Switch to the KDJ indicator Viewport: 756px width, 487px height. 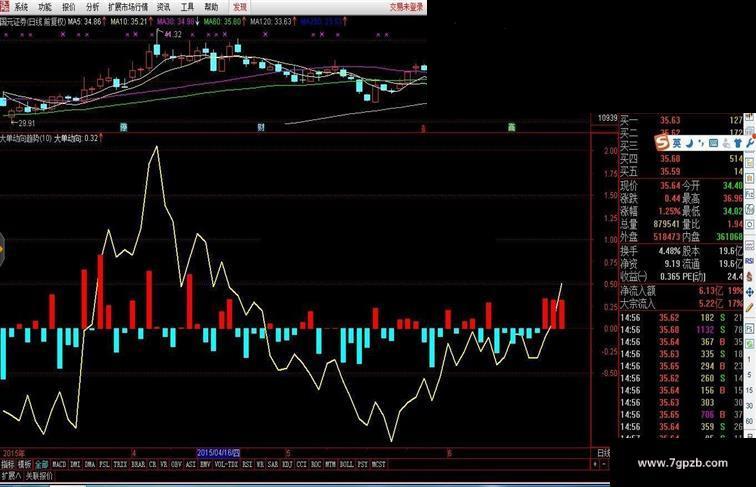tap(287, 464)
